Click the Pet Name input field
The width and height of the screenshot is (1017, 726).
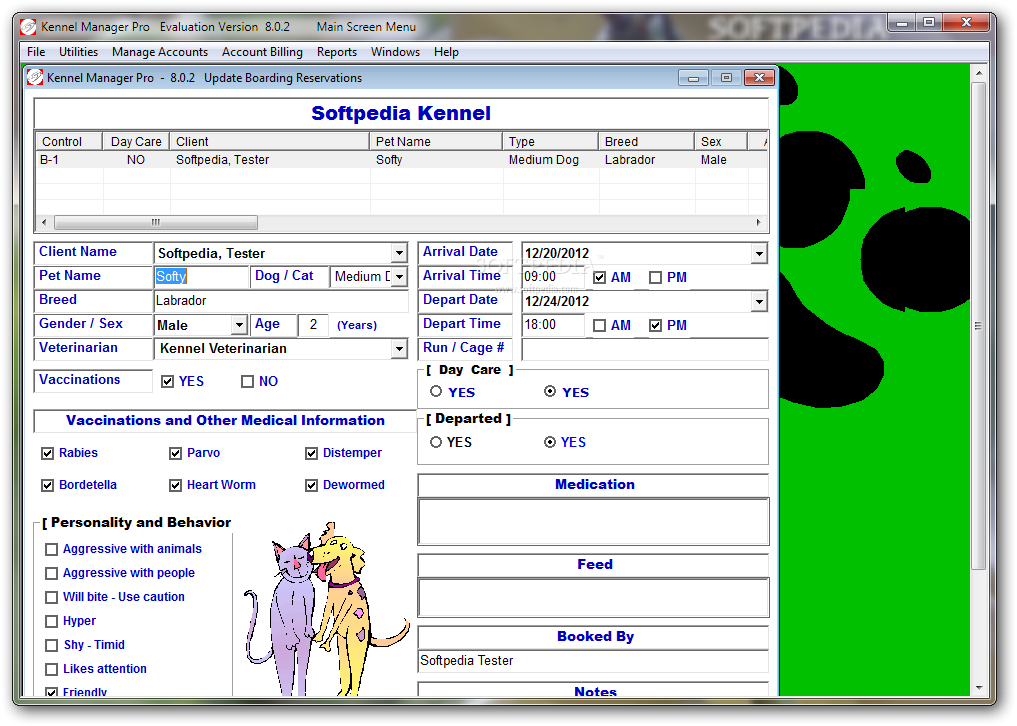[201, 277]
